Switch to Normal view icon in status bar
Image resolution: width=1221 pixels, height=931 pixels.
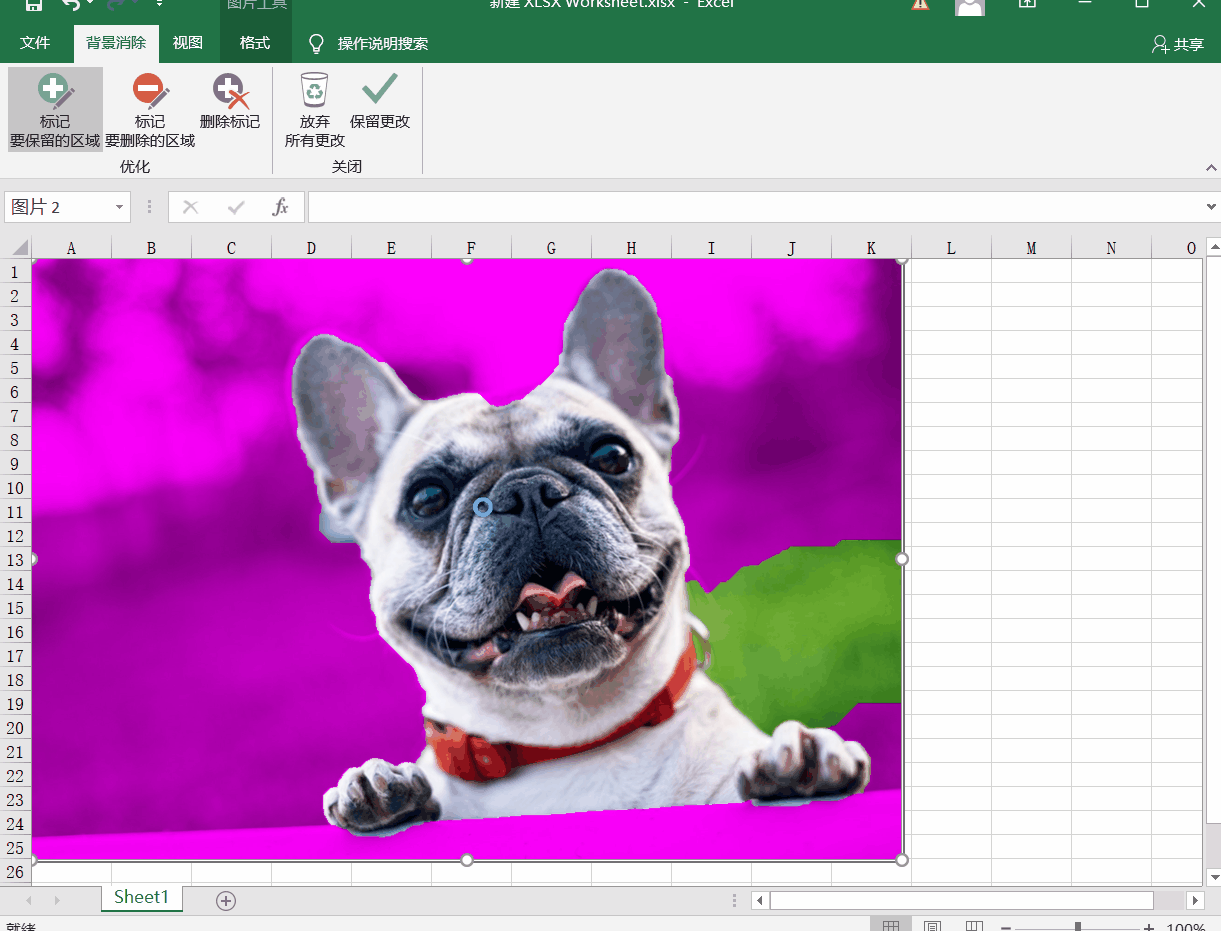pyautogui.click(x=891, y=926)
